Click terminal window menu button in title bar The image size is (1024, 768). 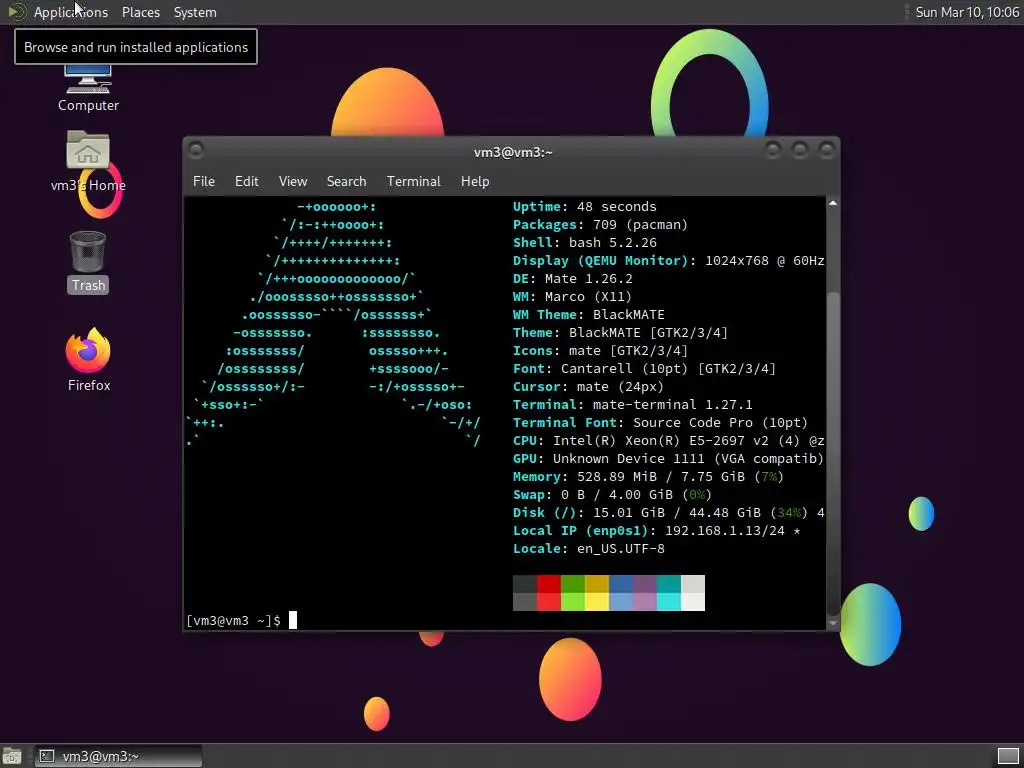(195, 150)
